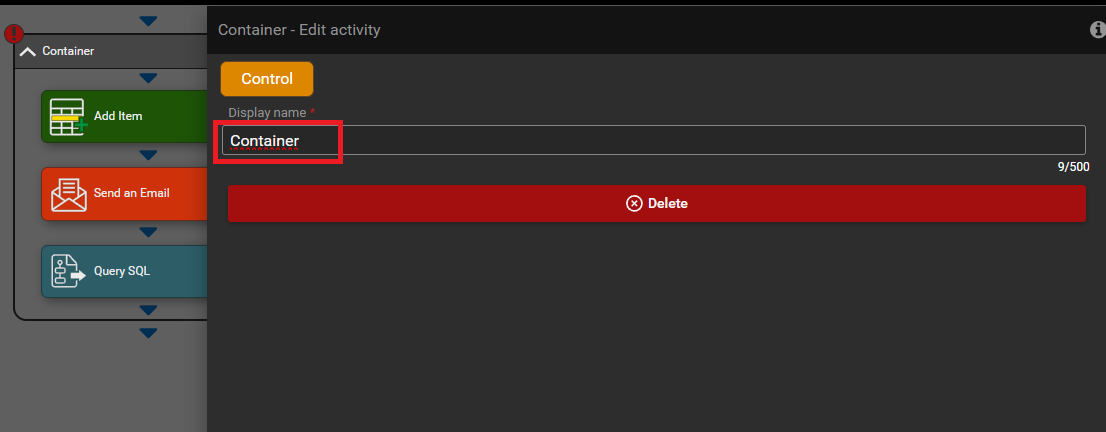
Task: Select the Query SQL activity label
Action: (x=122, y=271)
